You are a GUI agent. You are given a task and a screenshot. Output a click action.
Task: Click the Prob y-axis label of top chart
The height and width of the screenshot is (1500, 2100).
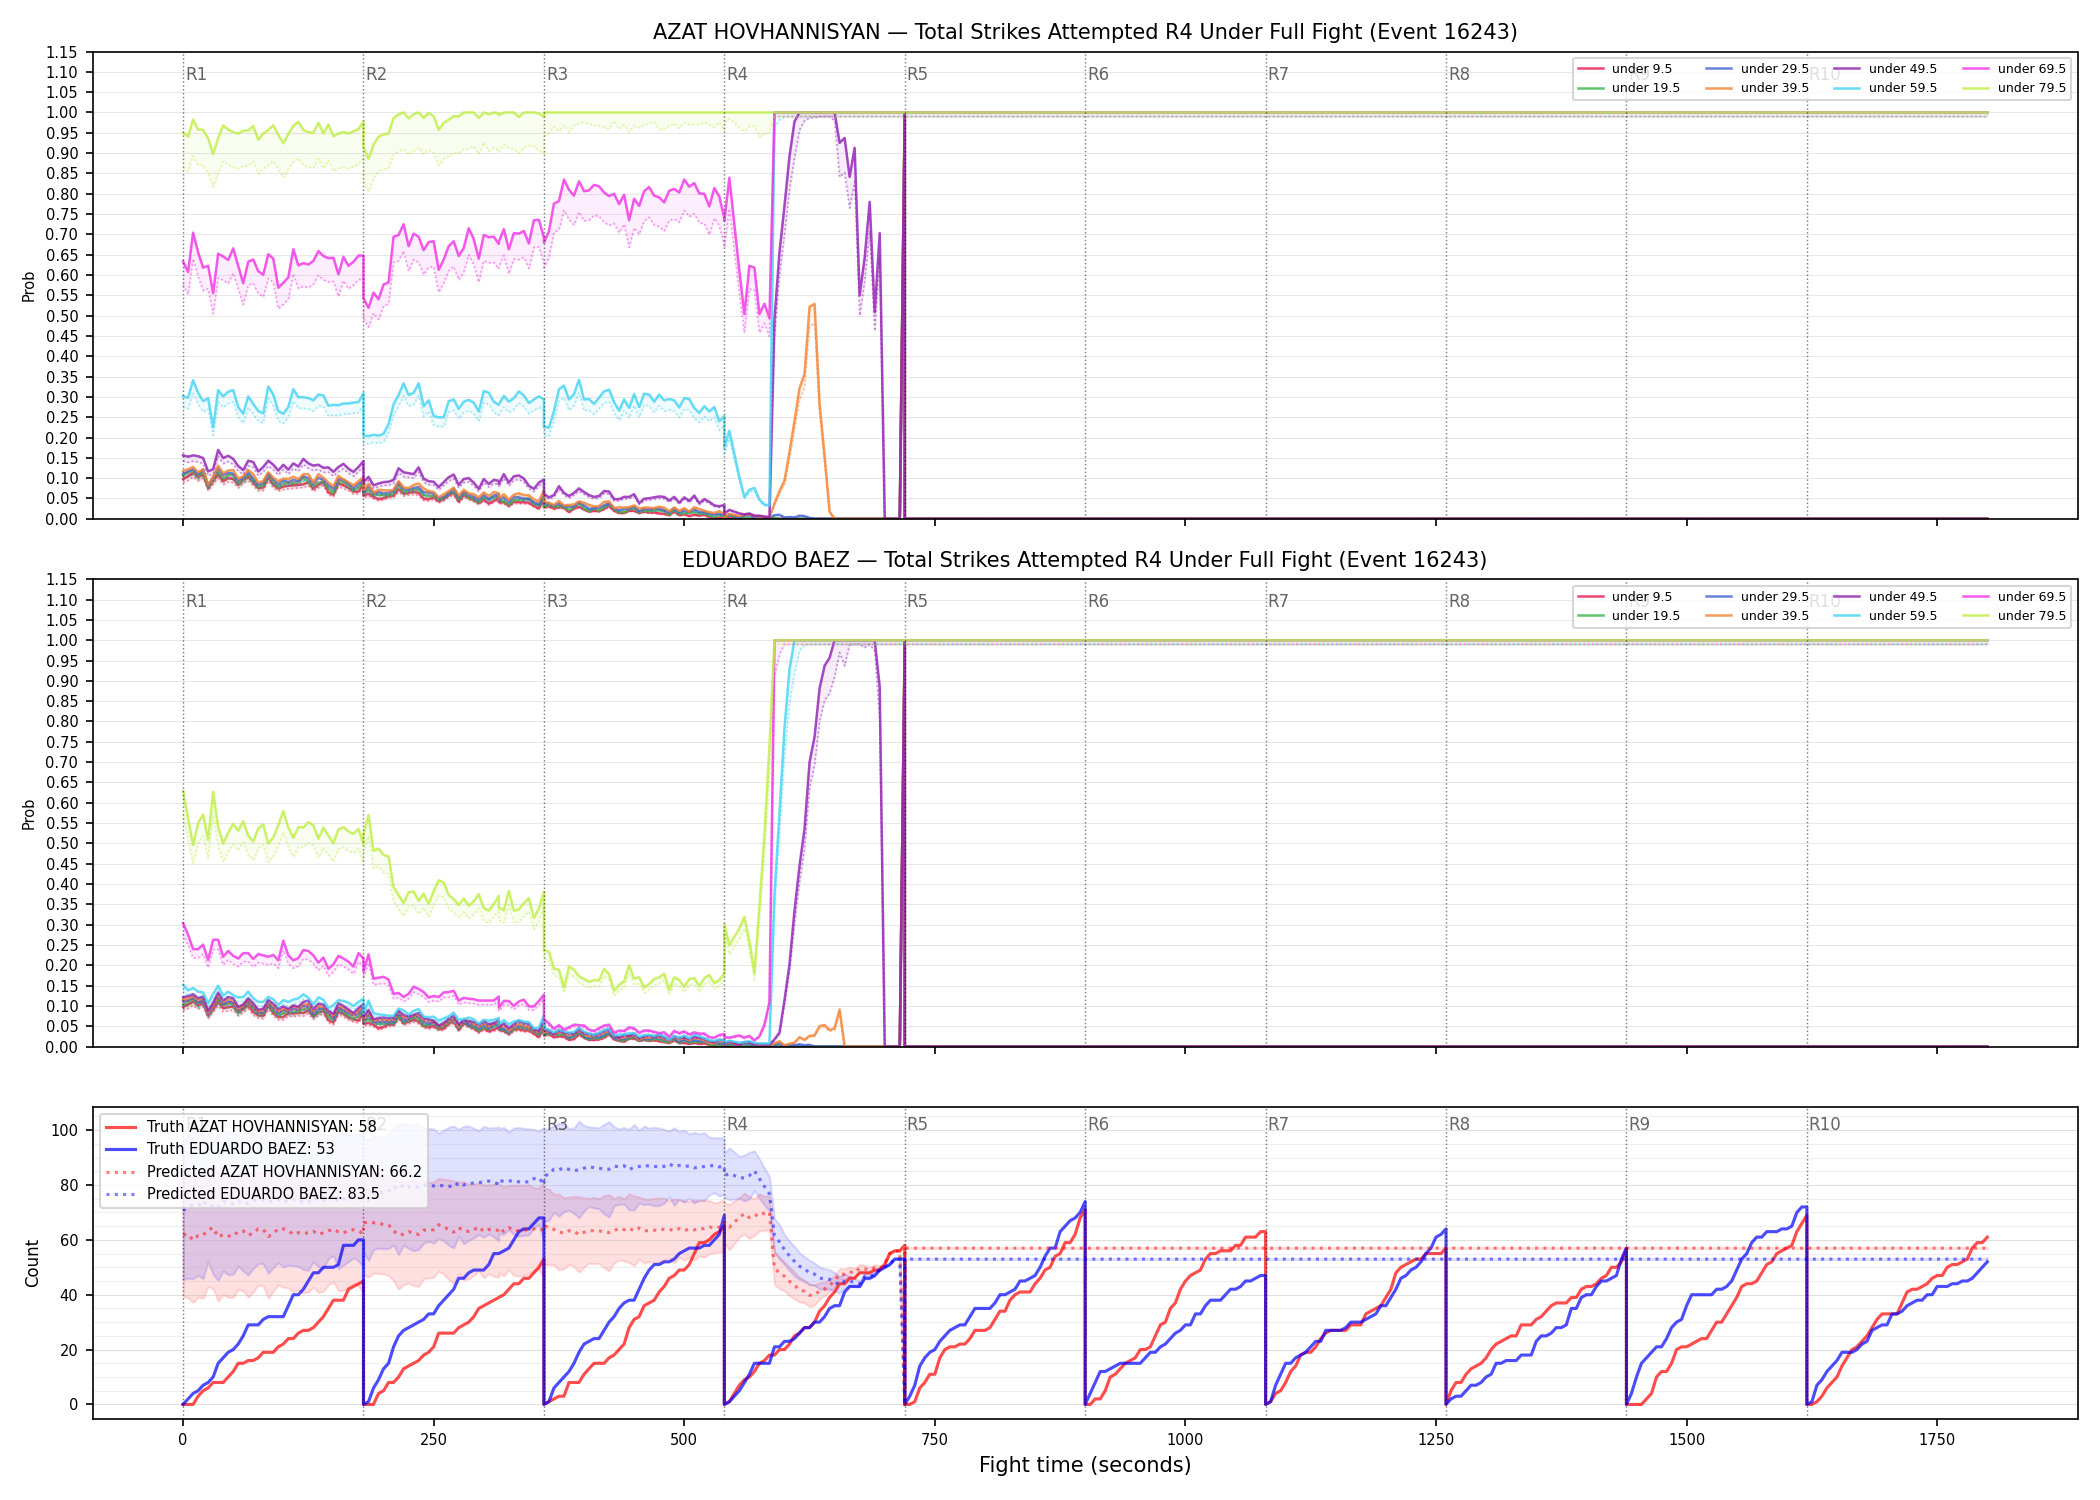[29, 286]
